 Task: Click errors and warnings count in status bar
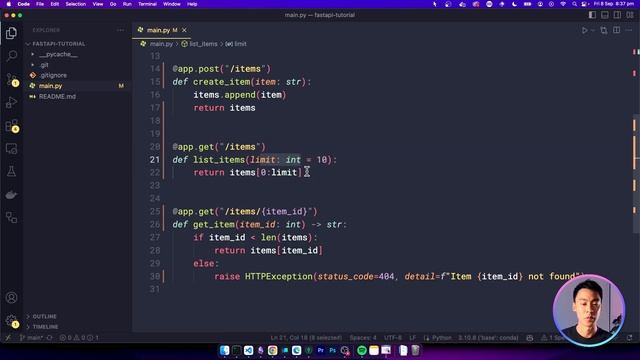79,338
